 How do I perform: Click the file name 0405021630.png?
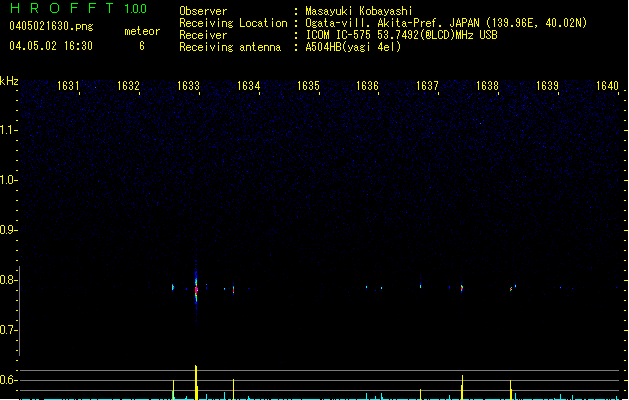[51, 26]
